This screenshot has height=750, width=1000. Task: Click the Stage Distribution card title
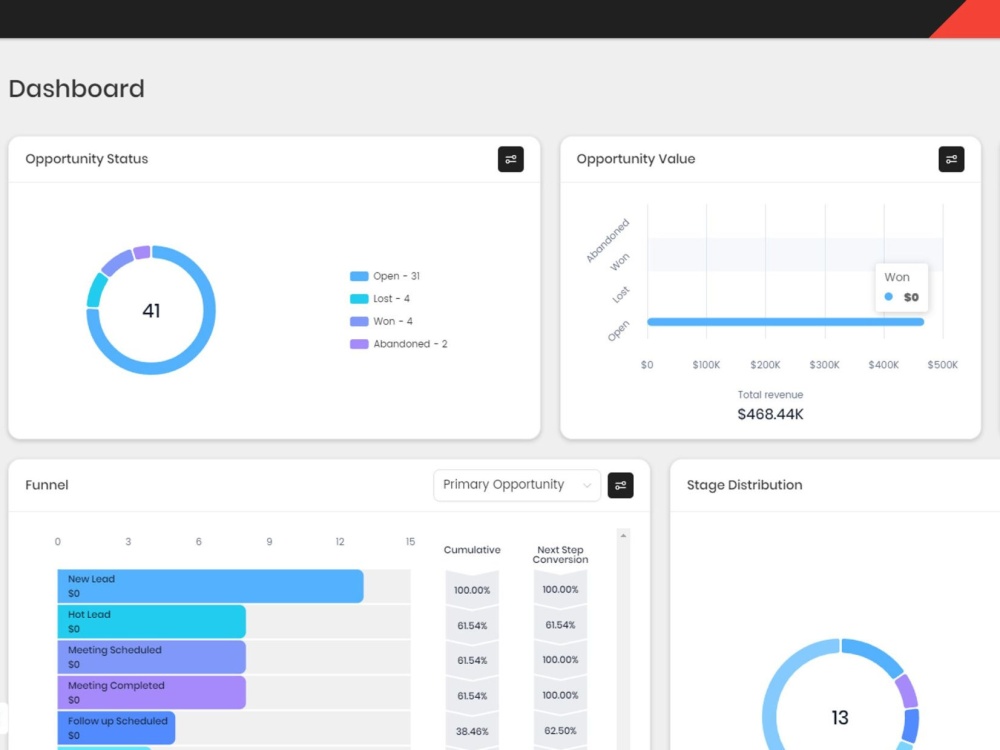(x=744, y=485)
